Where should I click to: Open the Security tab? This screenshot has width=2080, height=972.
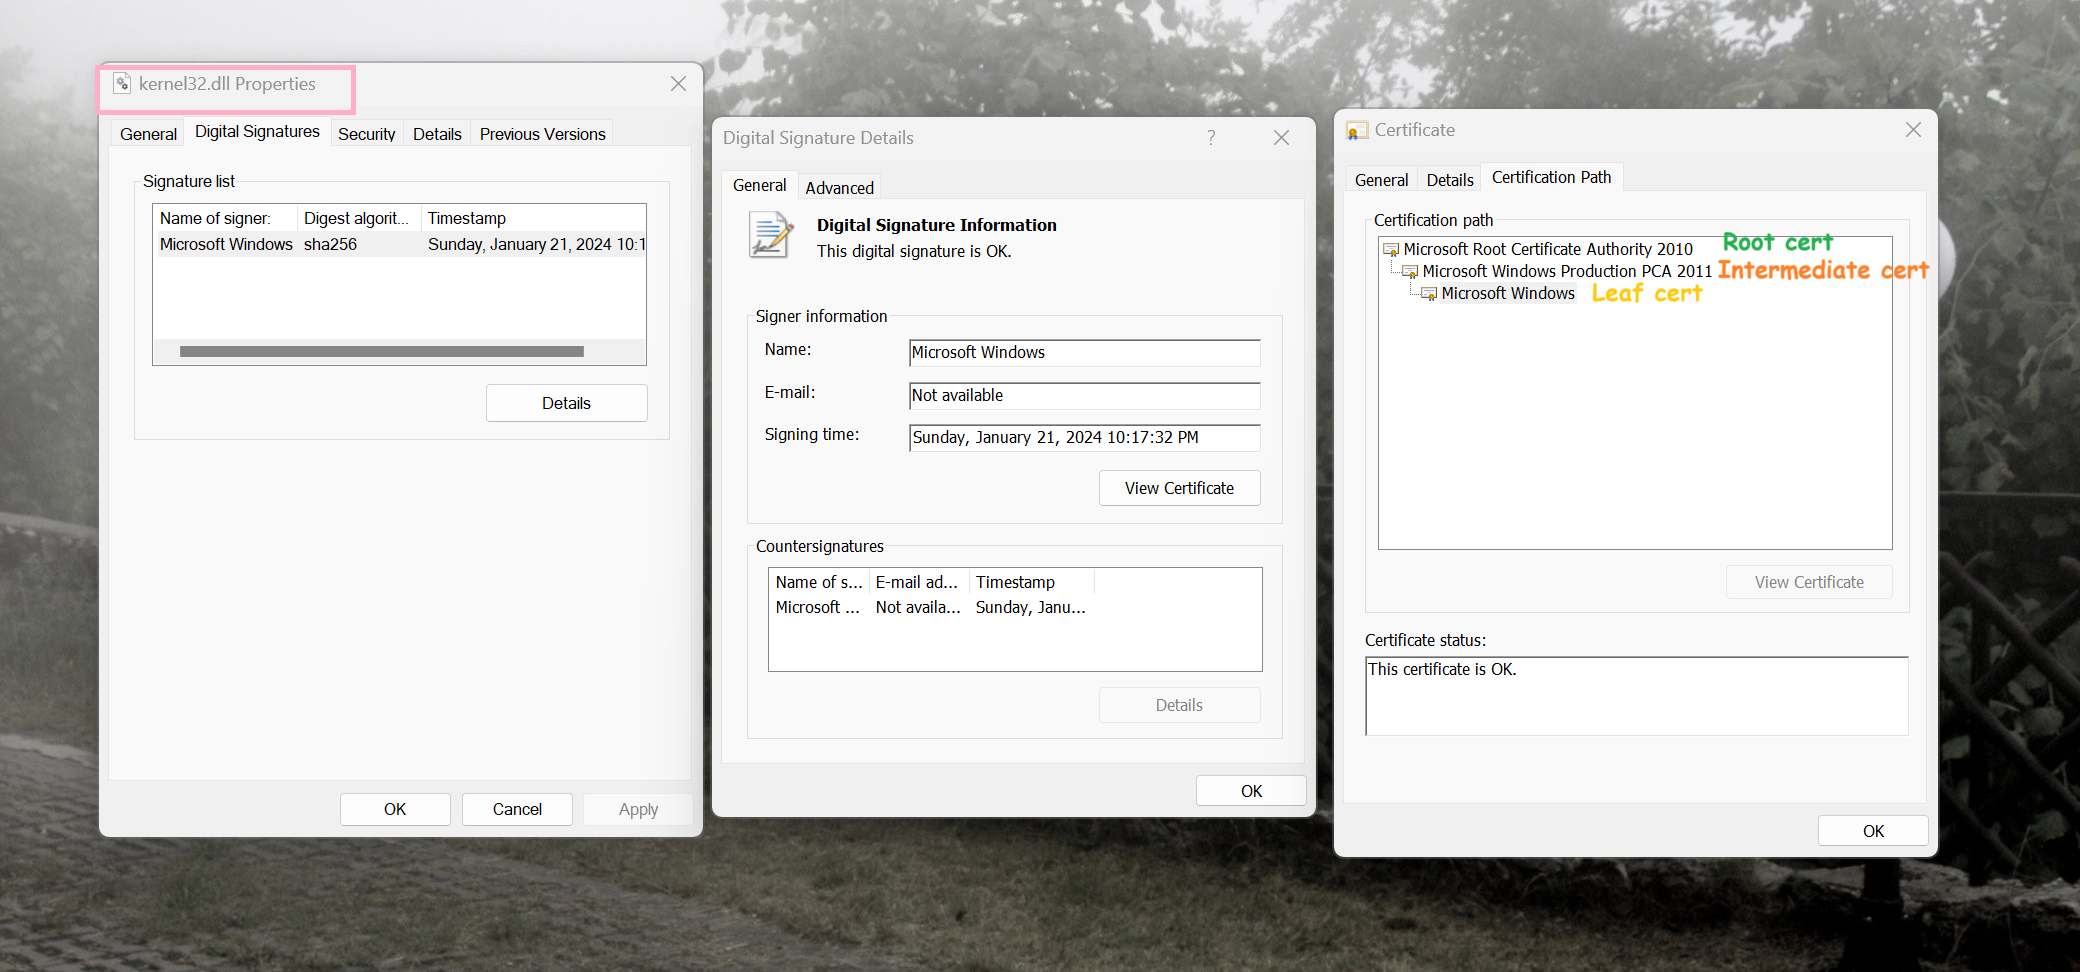(x=367, y=134)
